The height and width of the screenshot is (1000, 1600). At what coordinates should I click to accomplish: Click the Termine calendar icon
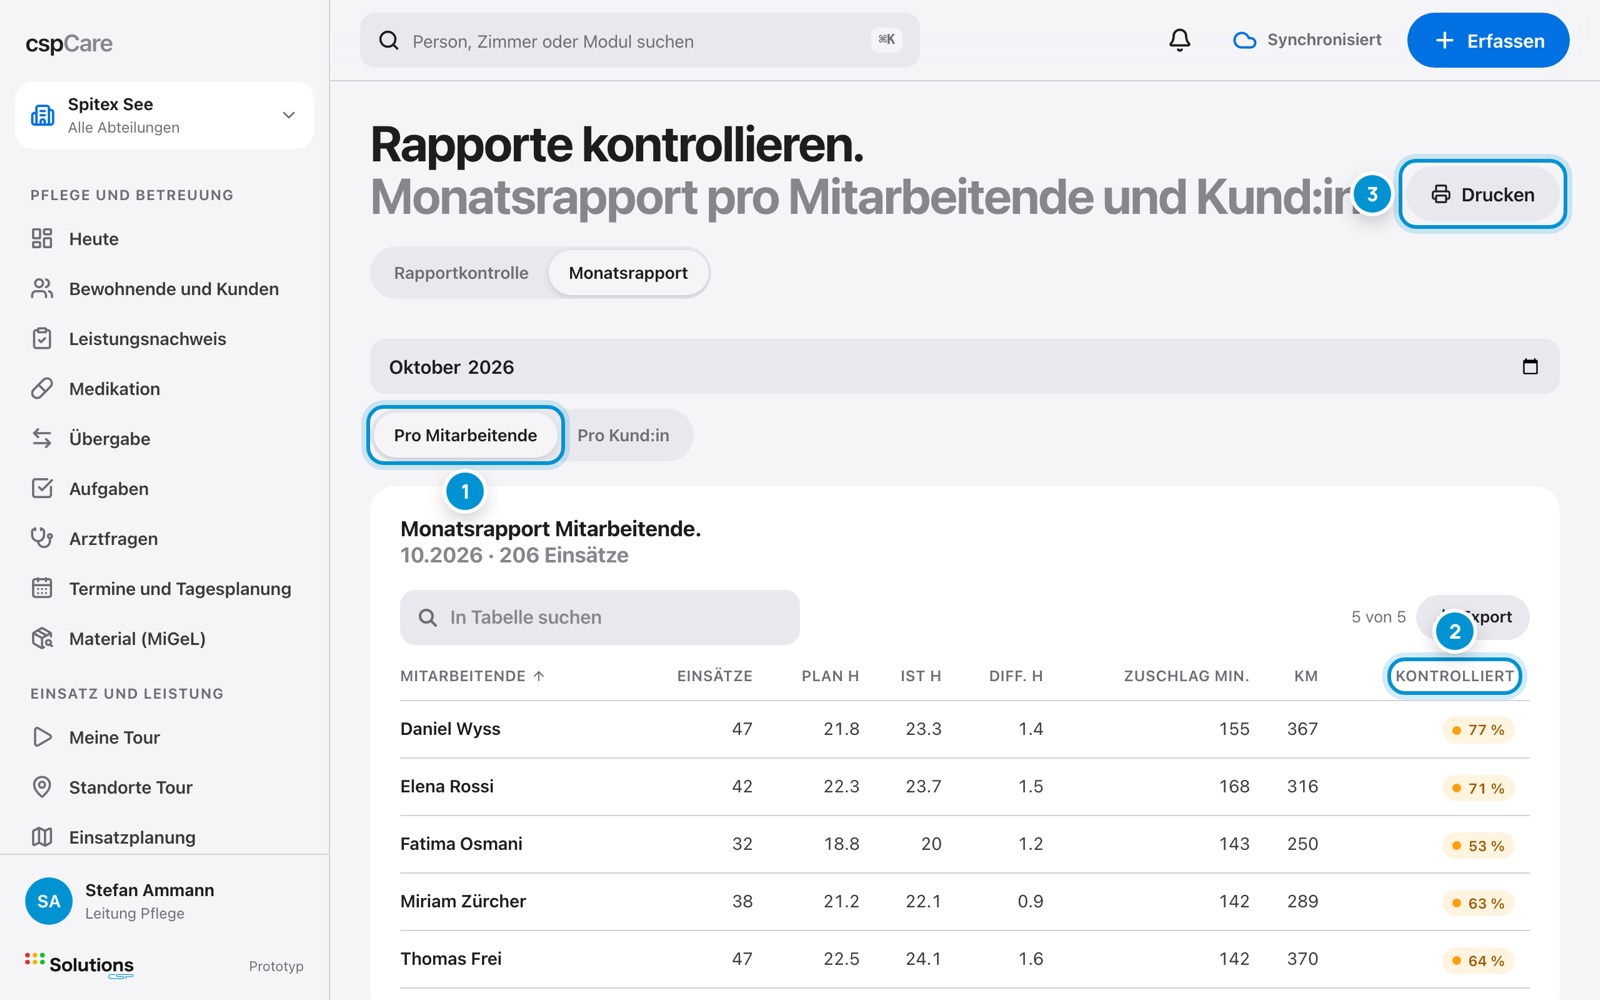[42, 588]
